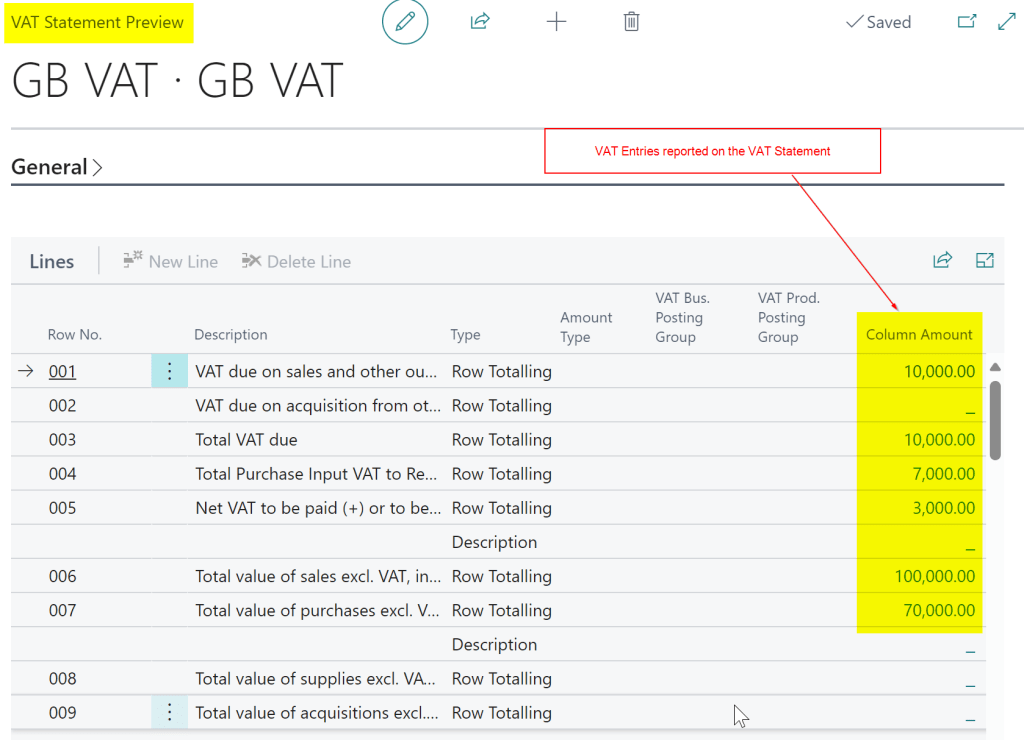Screen dimensions: 1024x740
Task: Maximize the Lines part icon
Action: point(984,260)
